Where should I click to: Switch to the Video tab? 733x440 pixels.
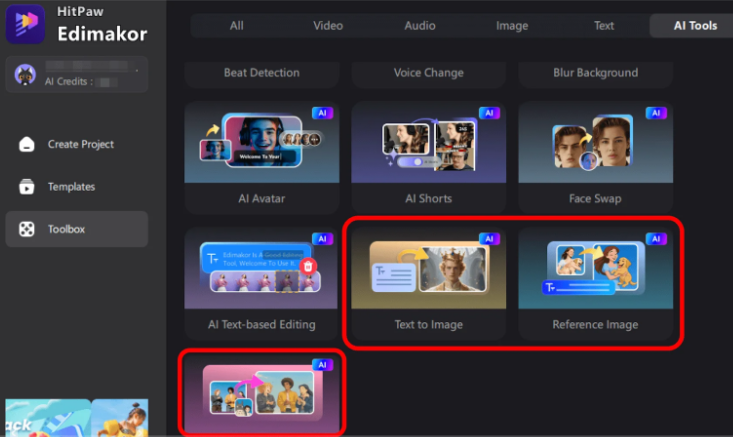pyautogui.click(x=328, y=26)
